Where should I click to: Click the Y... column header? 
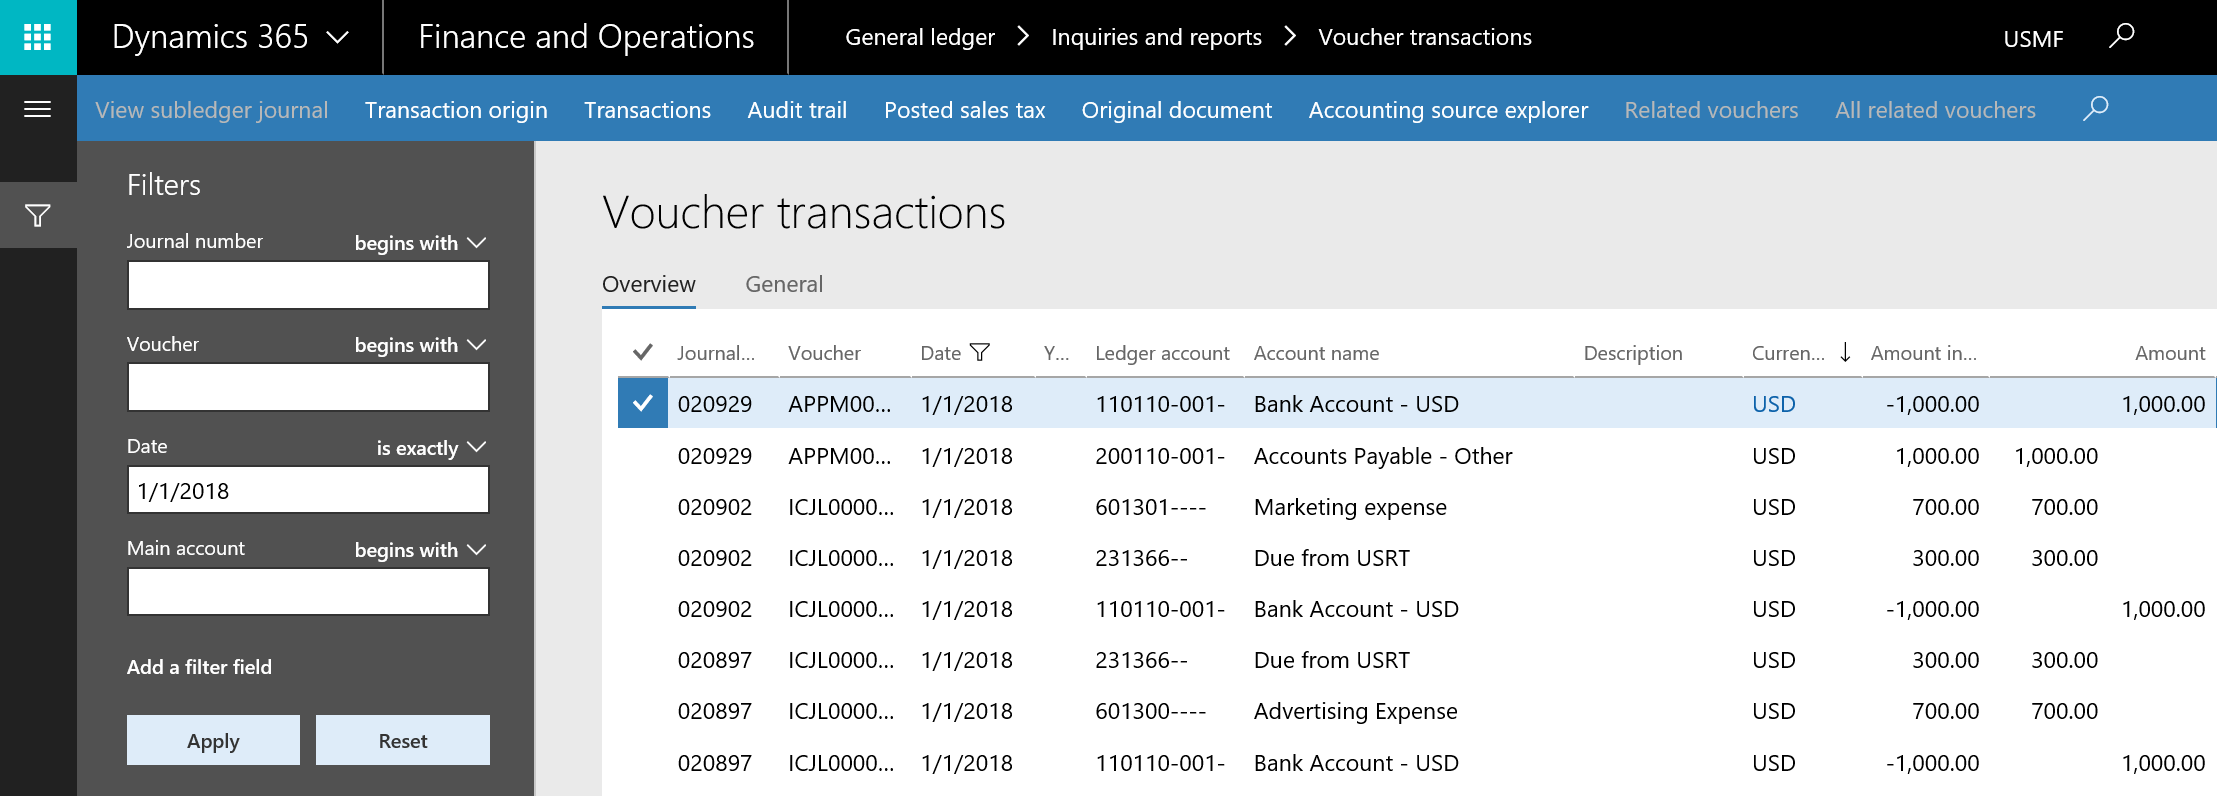tap(1056, 352)
